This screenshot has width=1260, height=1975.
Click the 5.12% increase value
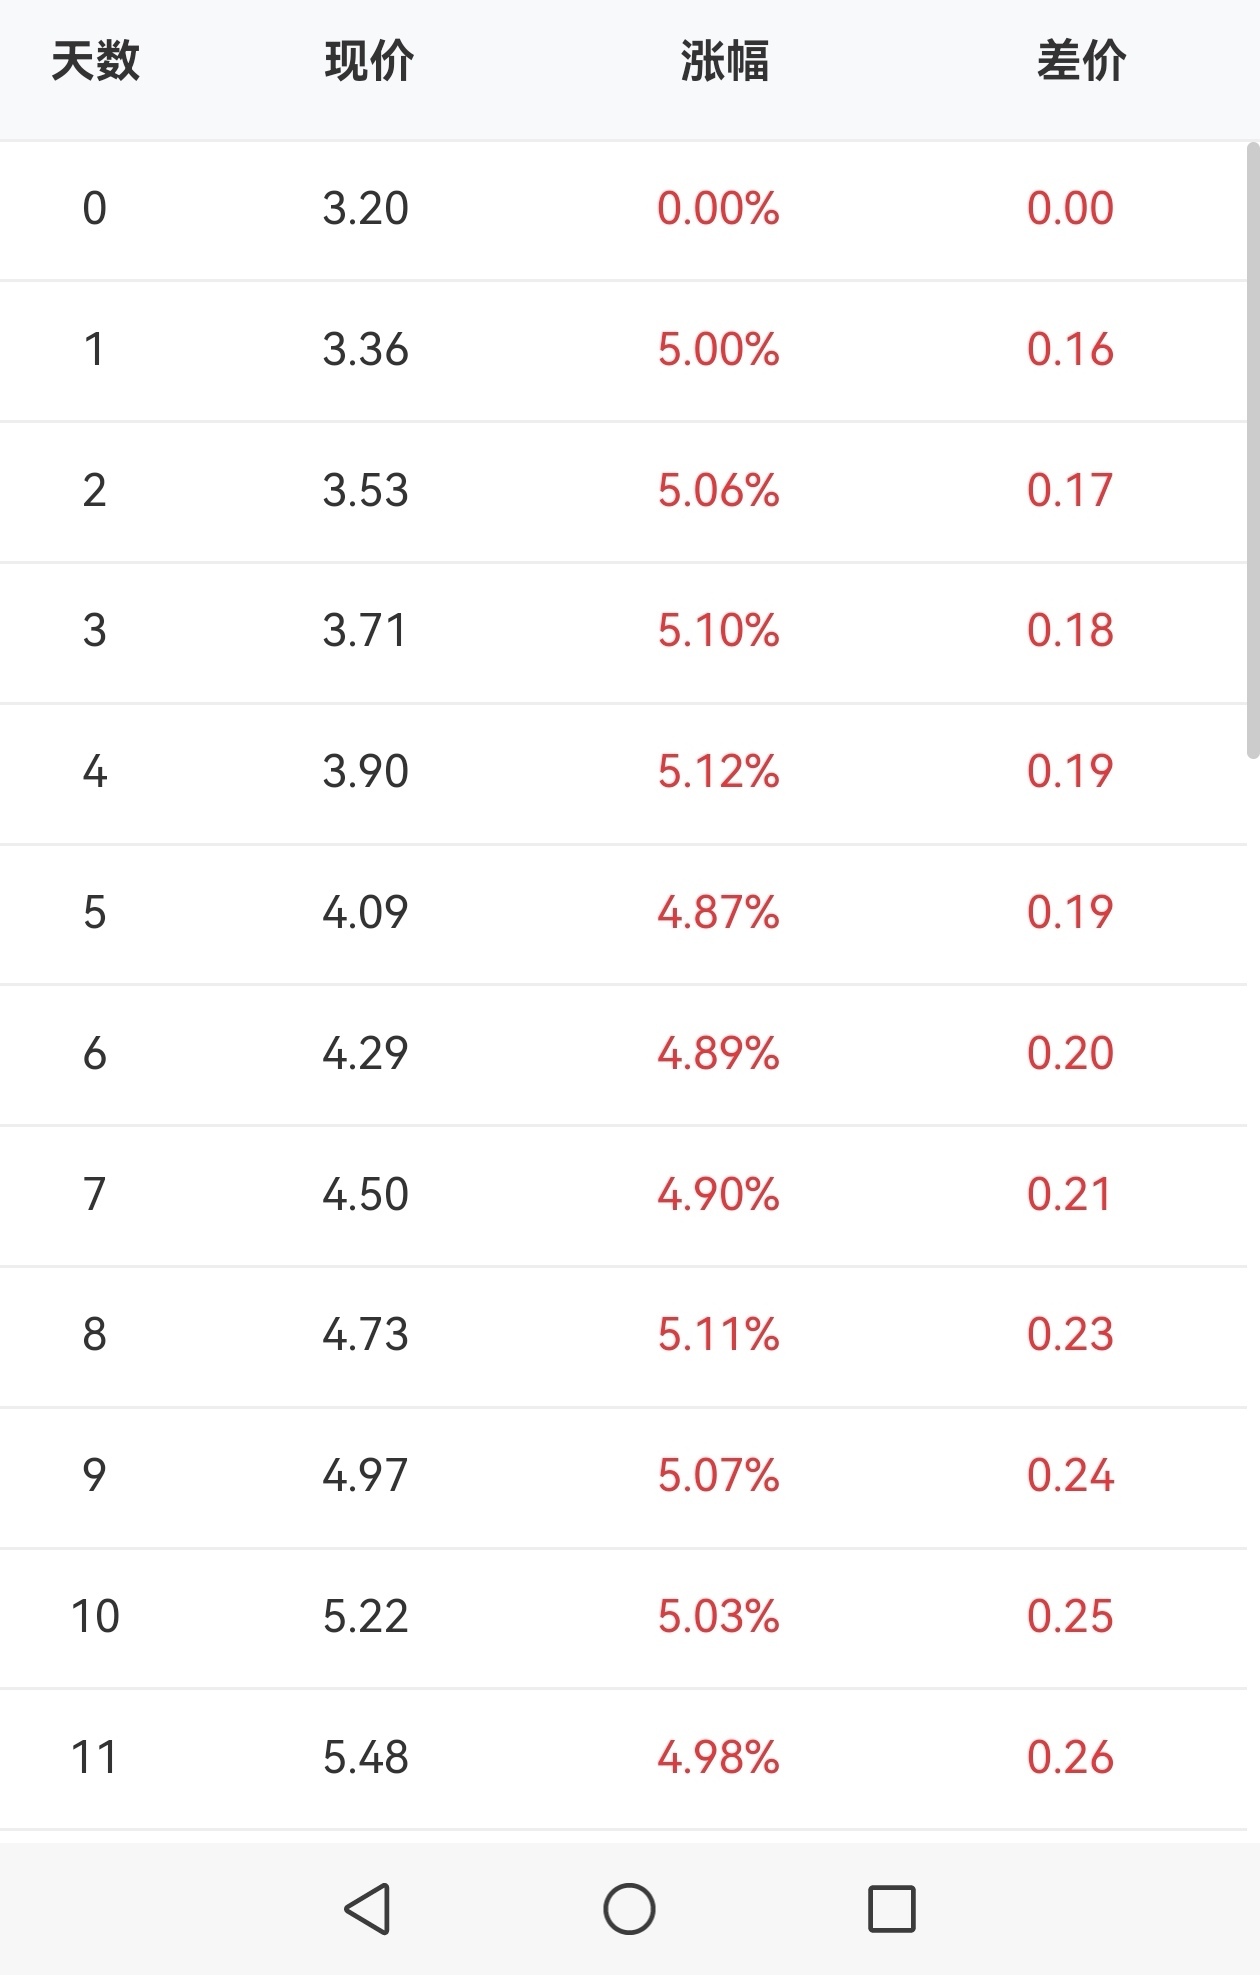pos(718,772)
